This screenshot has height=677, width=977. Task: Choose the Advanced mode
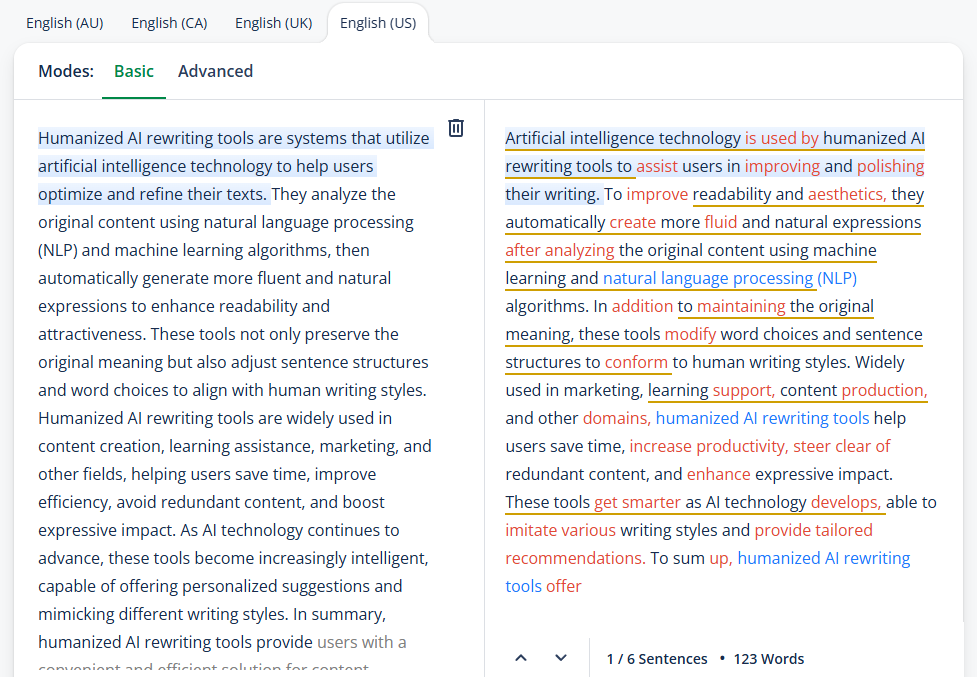pyautogui.click(x=215, y=71)
